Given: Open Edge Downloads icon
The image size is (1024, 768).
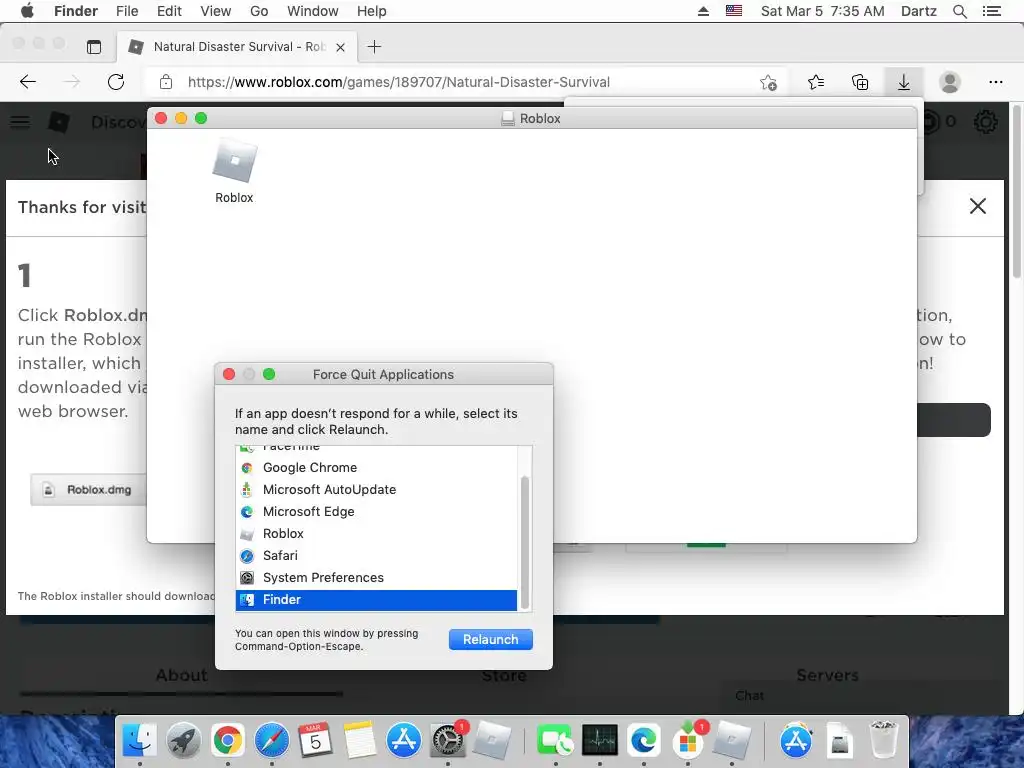Looking at the screenshot, I should [x=904, y=82].
